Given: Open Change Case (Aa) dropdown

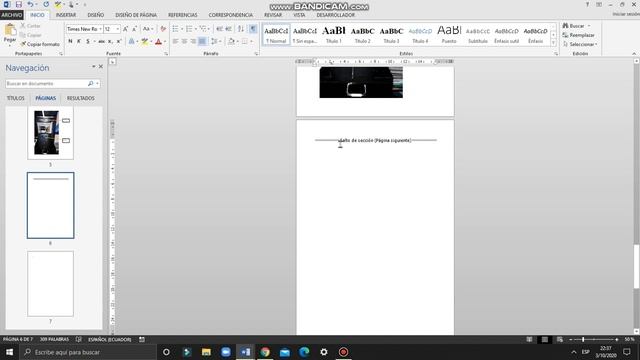Looking at the screenshot, I should click(148, 29).
